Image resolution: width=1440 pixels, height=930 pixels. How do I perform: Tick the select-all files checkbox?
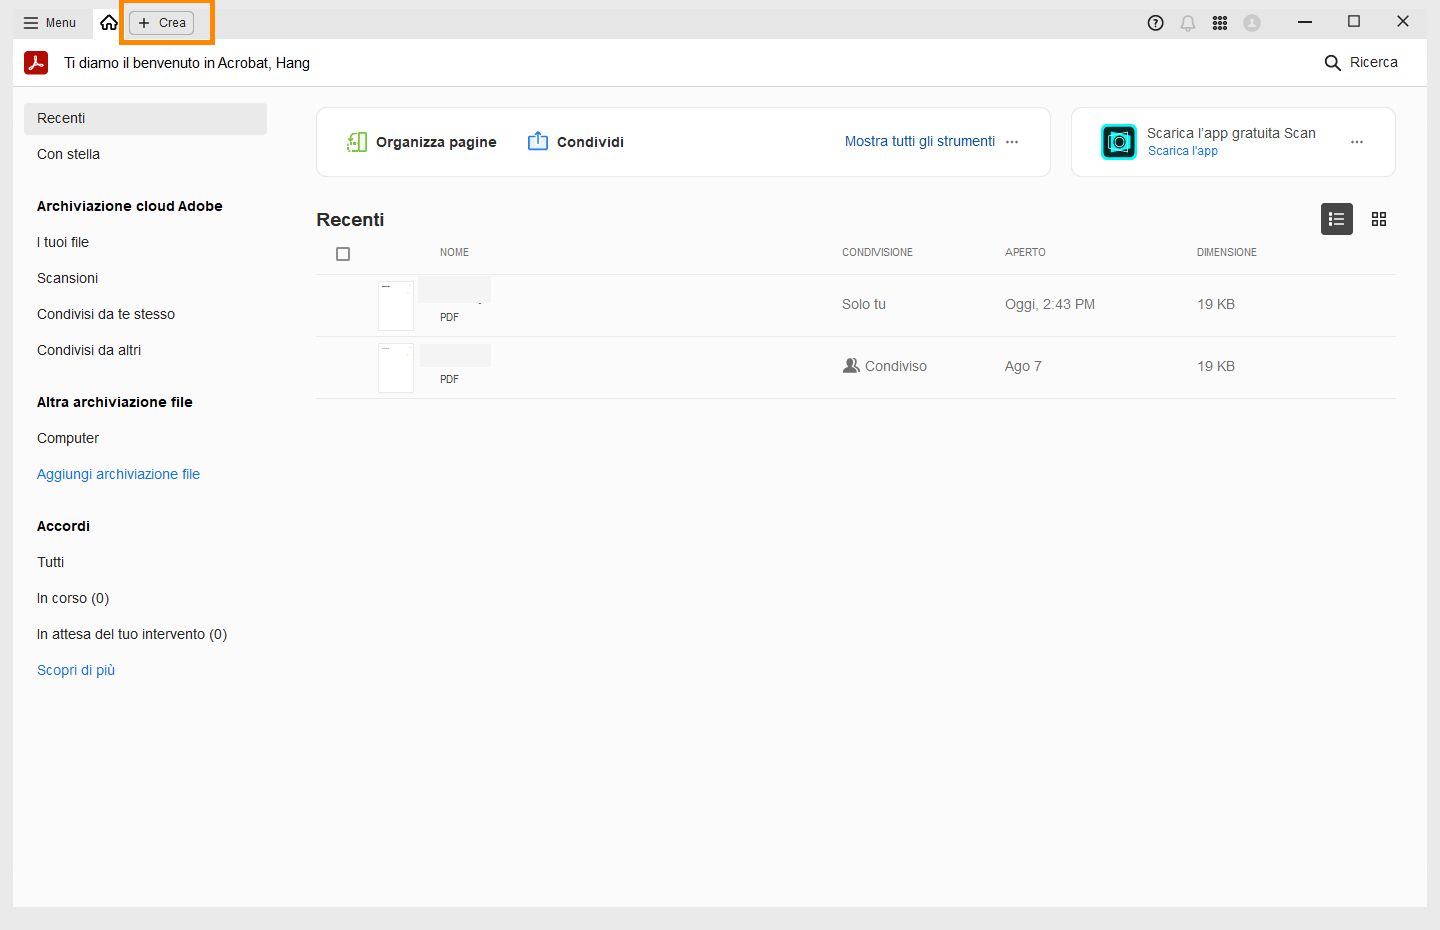343,254
